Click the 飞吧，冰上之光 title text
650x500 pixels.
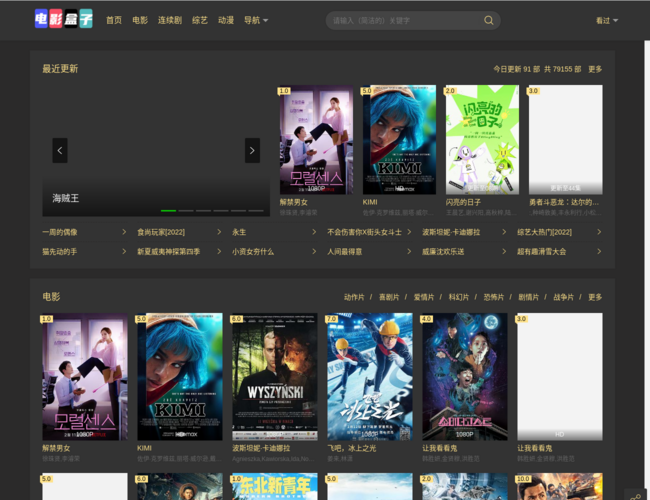[x=352, y=448]
